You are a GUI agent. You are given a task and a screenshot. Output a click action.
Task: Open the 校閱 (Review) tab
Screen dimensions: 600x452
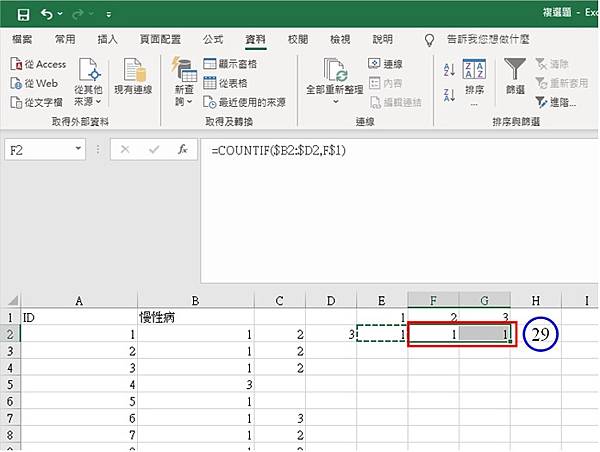298,39
